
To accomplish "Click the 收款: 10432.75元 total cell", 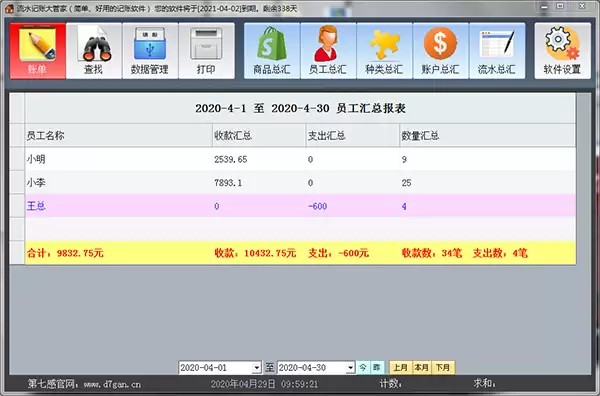I will tap(259, 253).
